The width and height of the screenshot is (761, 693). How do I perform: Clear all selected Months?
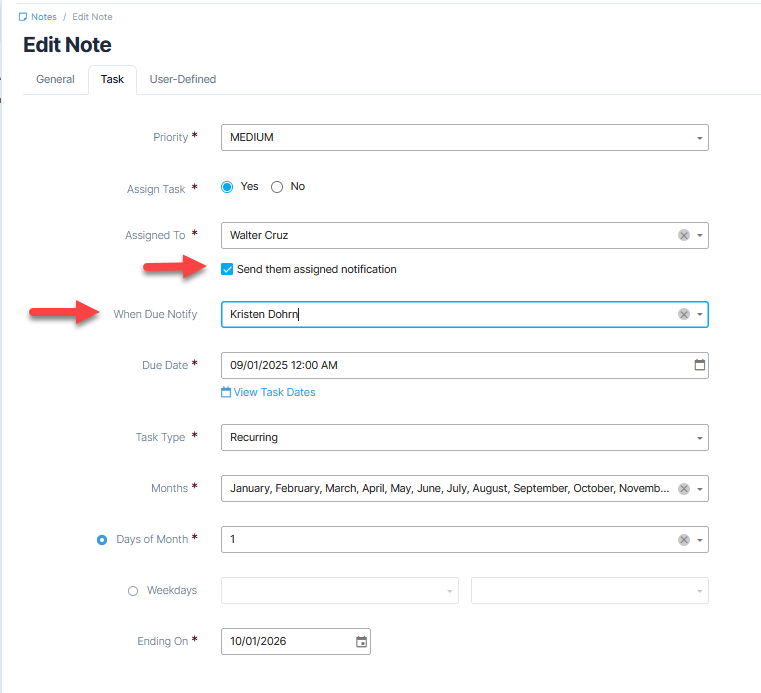click(x=684, y=489)
